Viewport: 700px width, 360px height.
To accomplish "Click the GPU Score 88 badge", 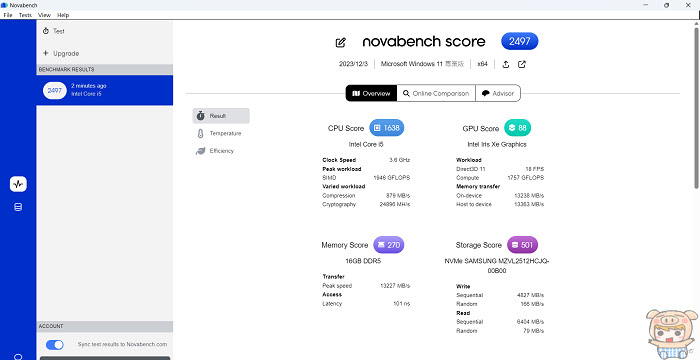I will (x=517, y=128).
